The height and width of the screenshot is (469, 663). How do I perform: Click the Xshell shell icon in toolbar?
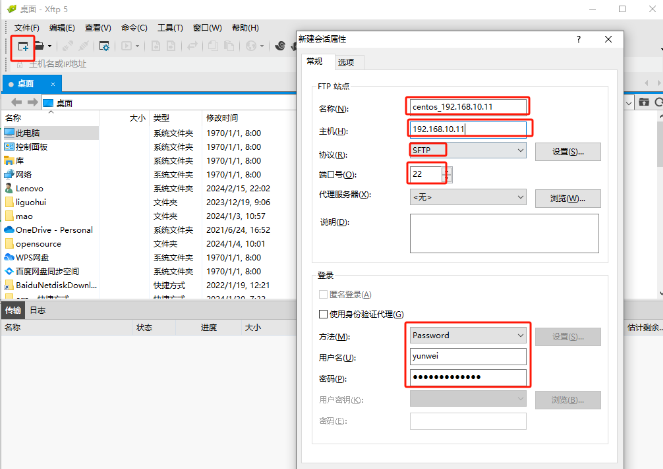point(280,46)
